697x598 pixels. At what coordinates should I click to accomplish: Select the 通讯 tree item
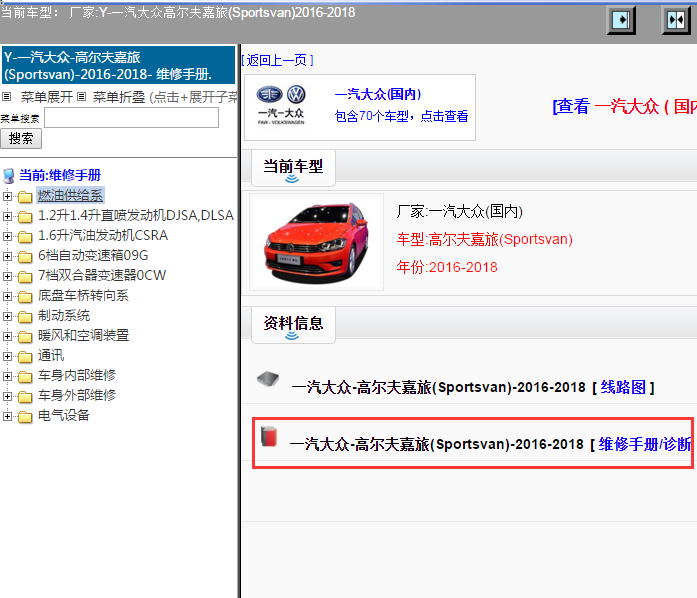[x=51, y=355]
